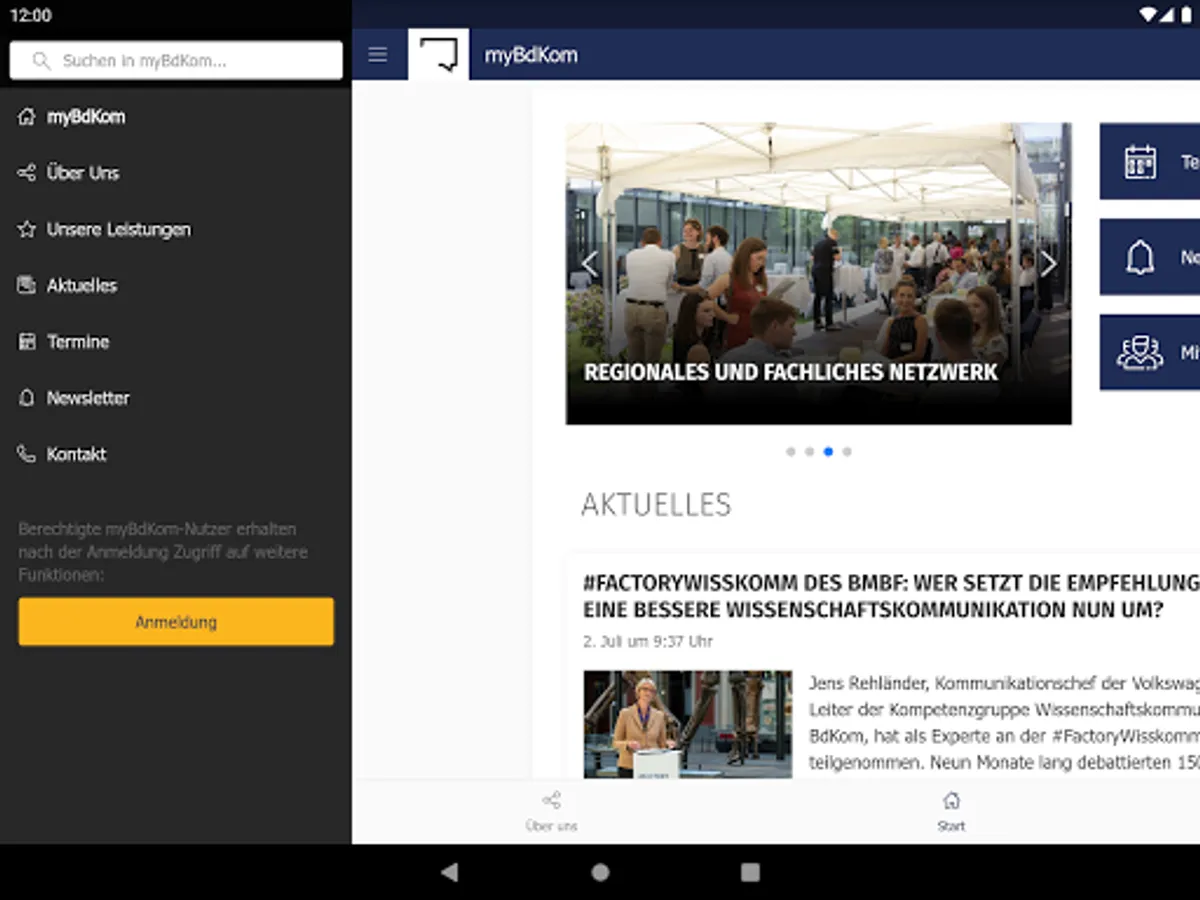Click the 12:00 clock in status bar

point(31,16)
